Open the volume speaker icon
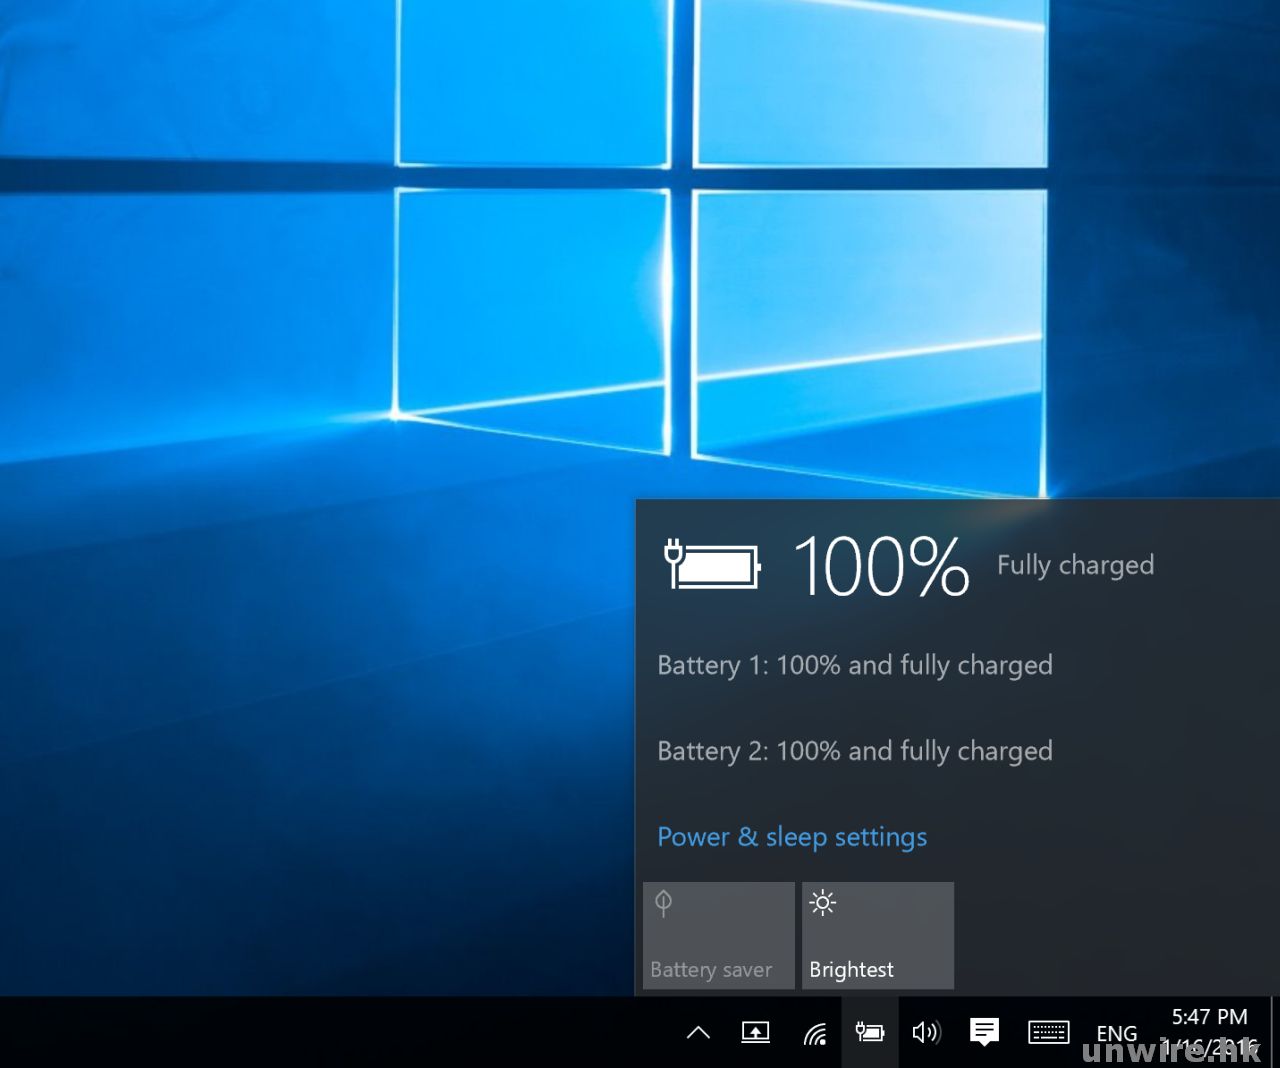 (926, 1032)
